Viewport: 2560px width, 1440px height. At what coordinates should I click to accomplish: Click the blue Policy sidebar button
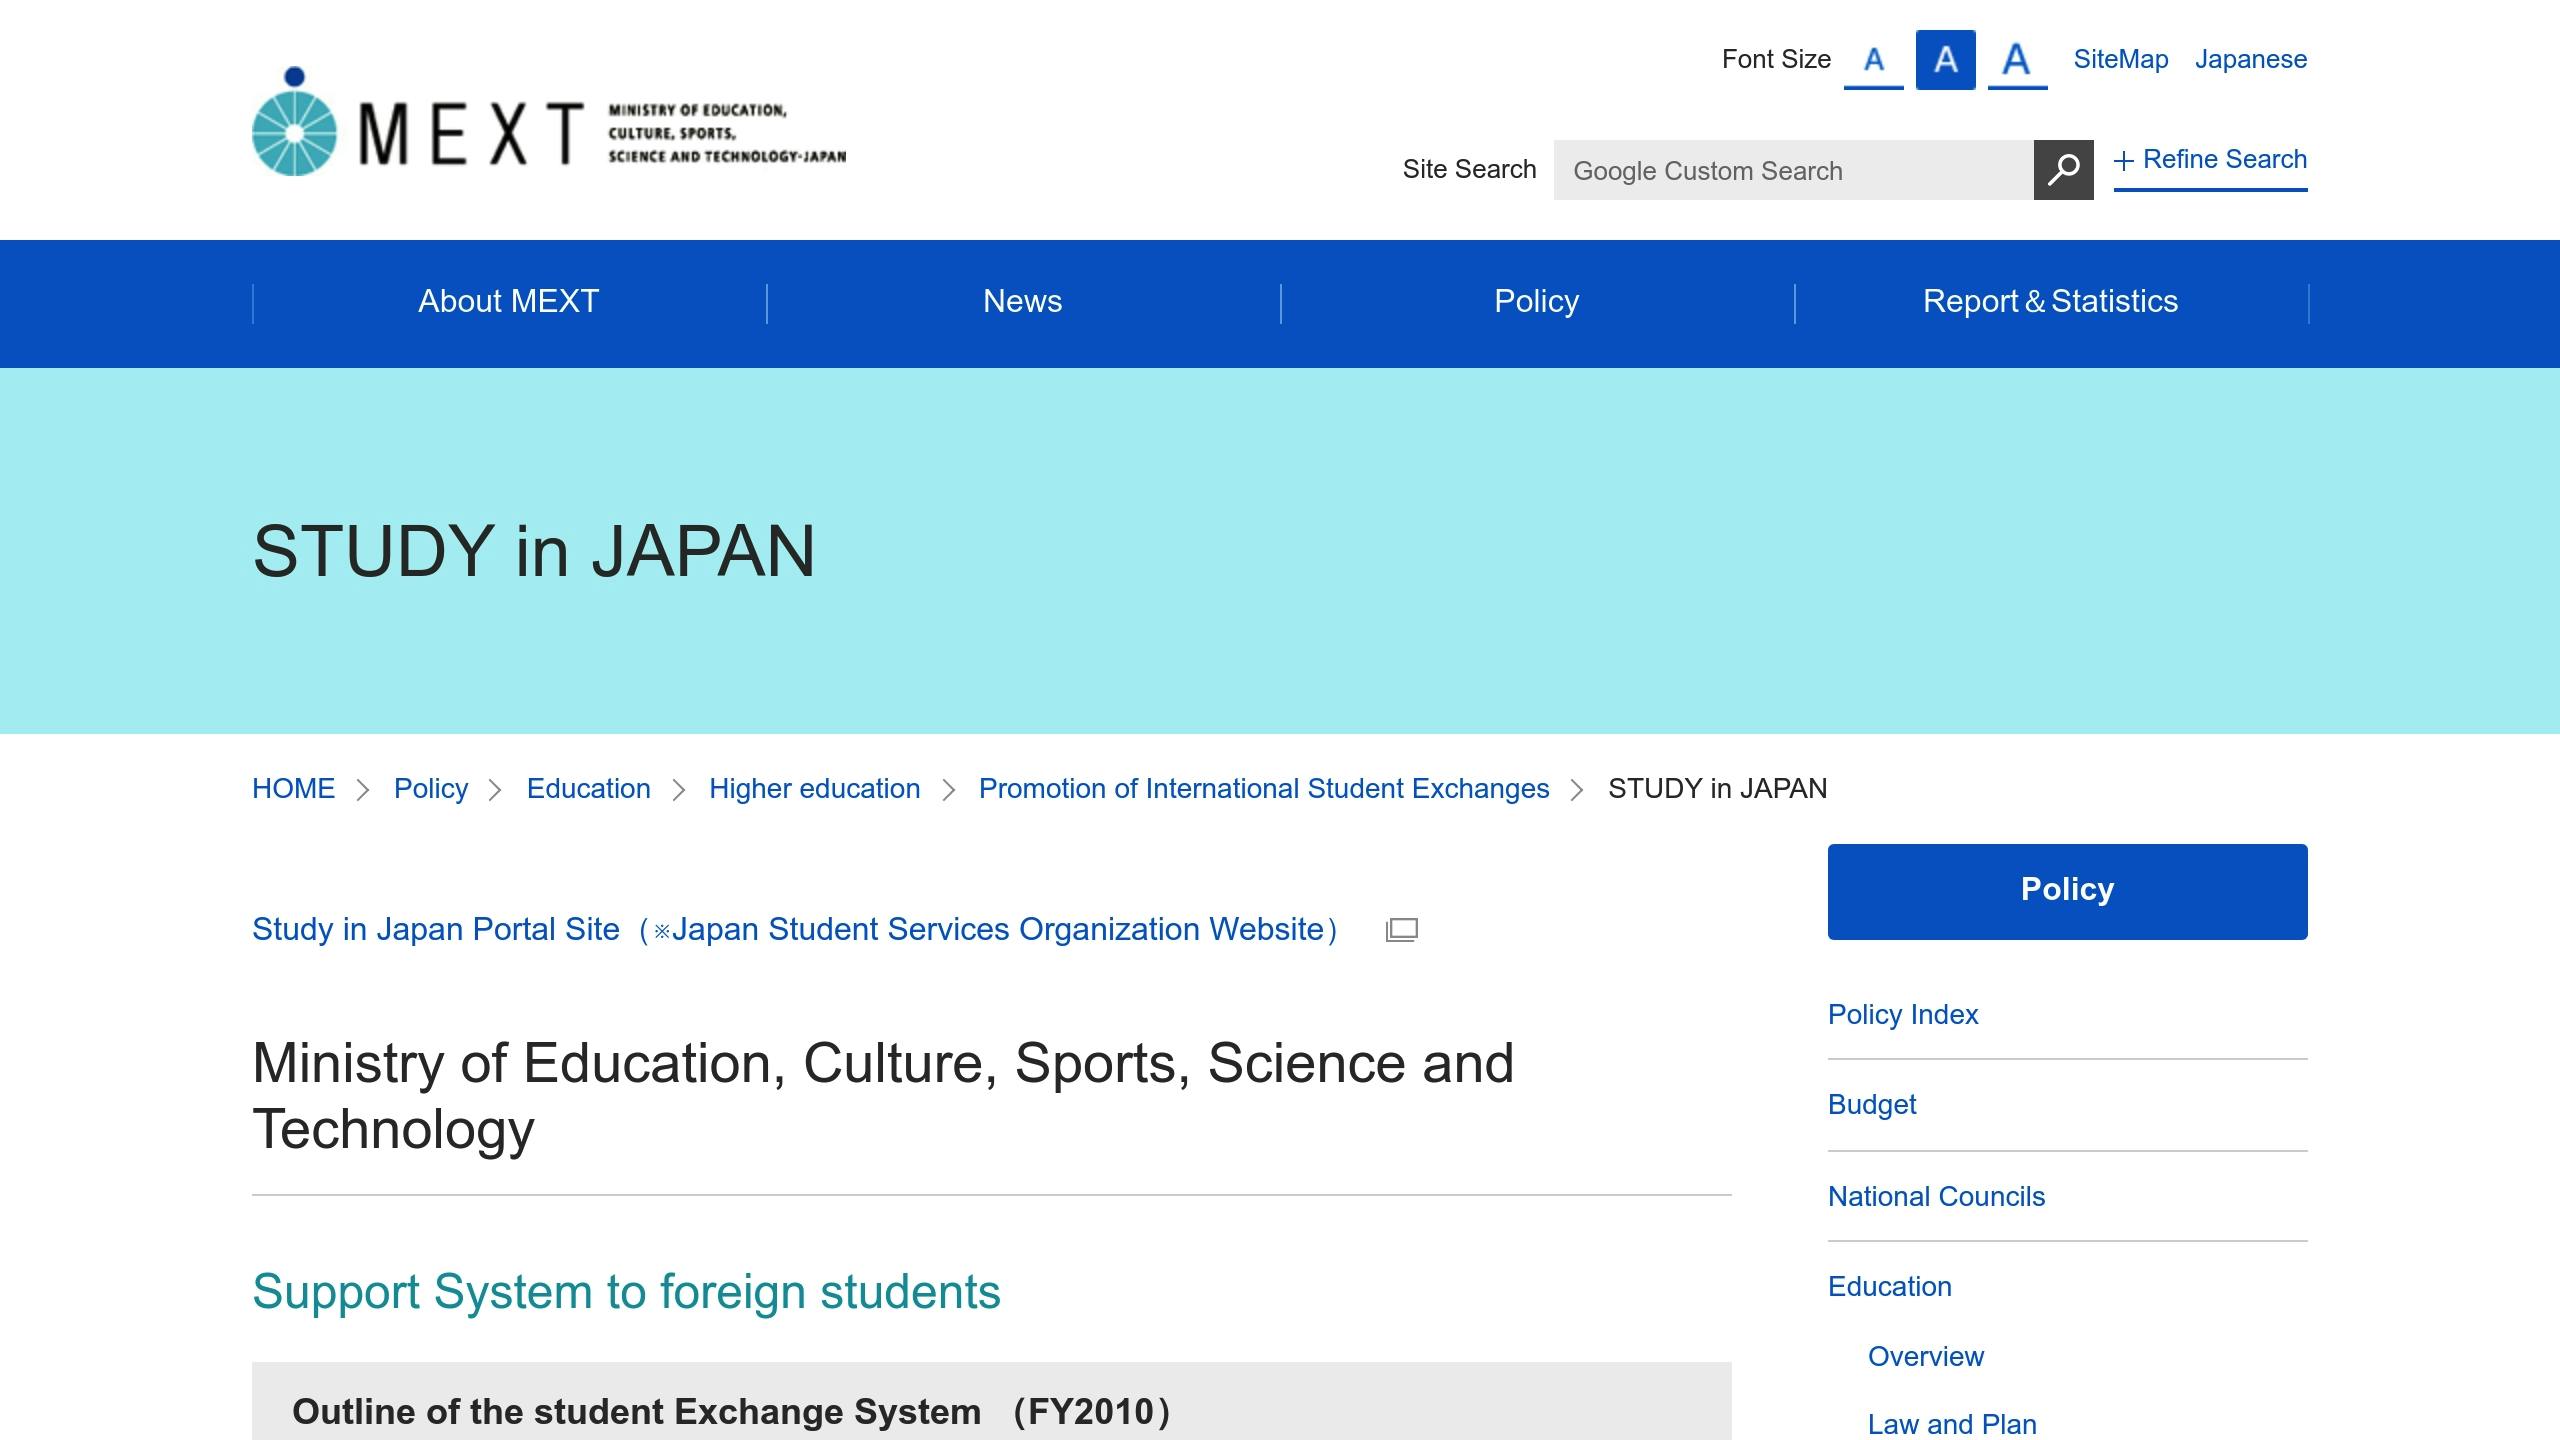click(2067, 891)
